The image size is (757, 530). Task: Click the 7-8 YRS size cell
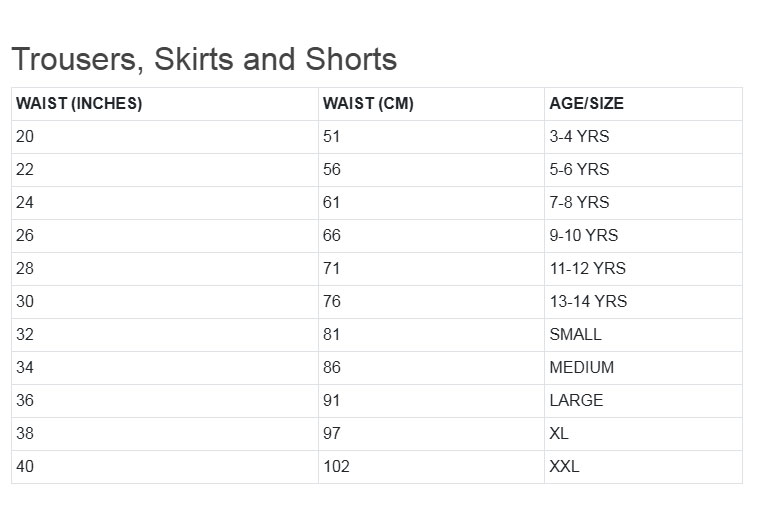(x=579, y=202)
